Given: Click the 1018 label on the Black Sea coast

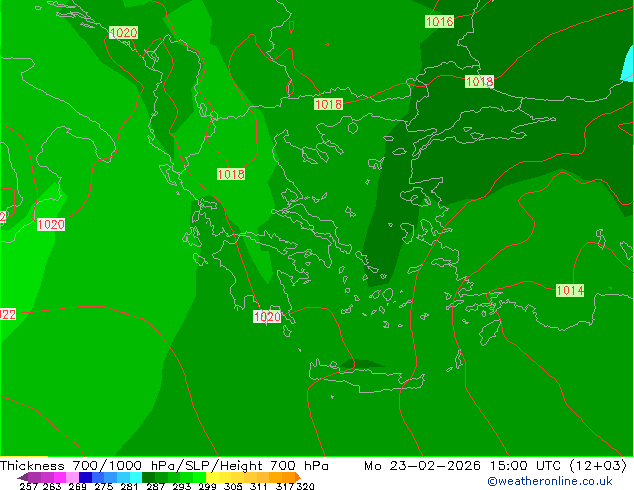Looking at the screenshot, I should coord(479,82).
